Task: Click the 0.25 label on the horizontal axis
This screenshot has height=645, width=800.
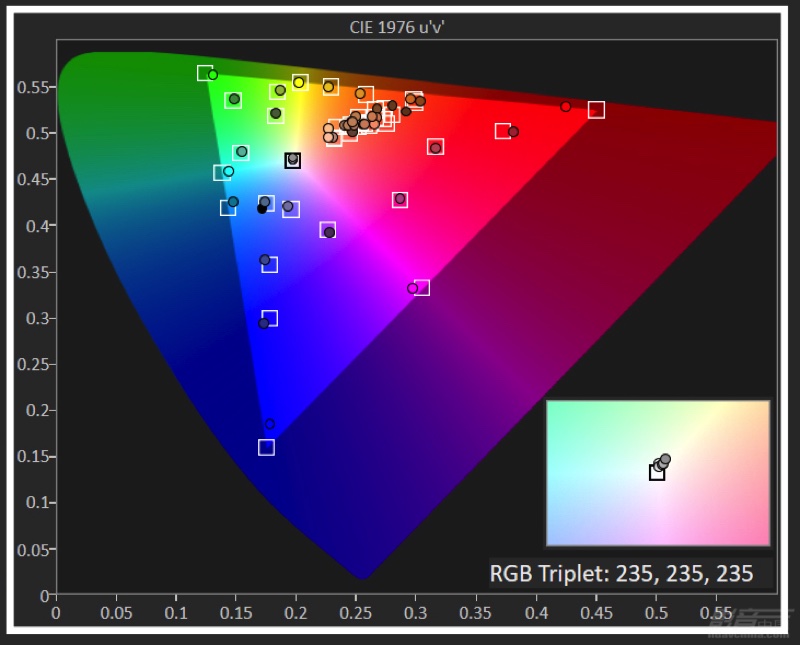Action: click(x=356, y=613)
